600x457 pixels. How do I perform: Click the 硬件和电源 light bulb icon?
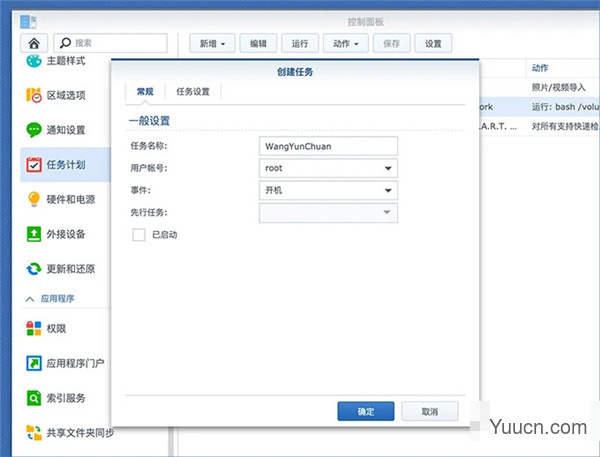[x=34, y=199]
